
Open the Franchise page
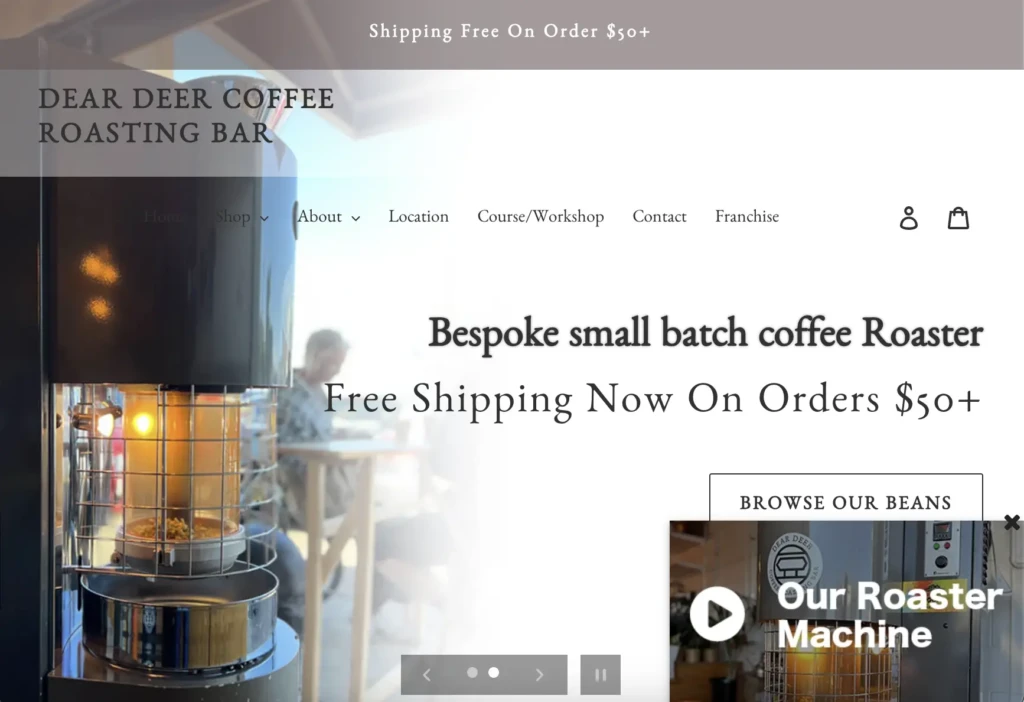(747, 216)
